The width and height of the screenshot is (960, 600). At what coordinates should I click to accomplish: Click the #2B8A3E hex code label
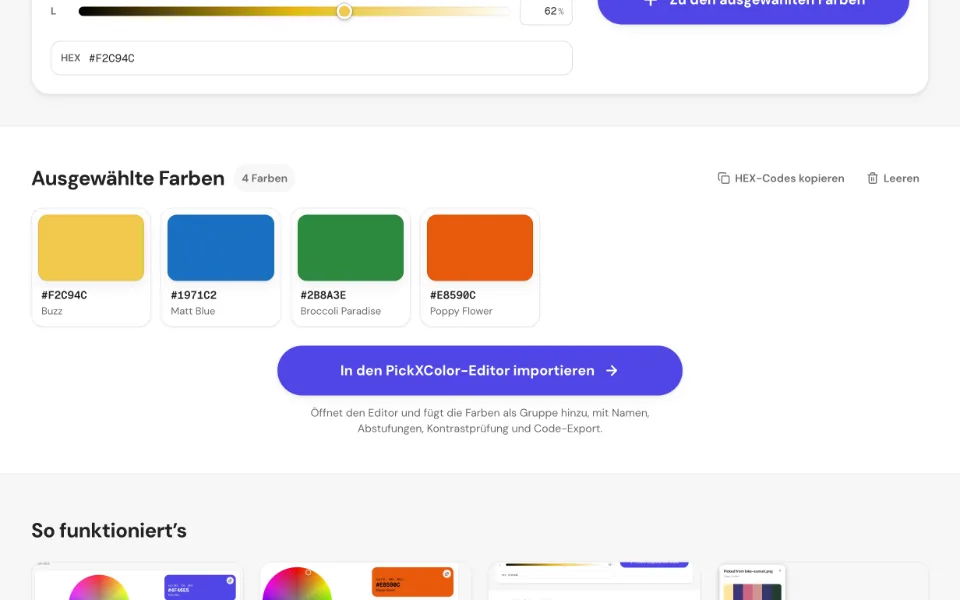click(x=323, y=295)
